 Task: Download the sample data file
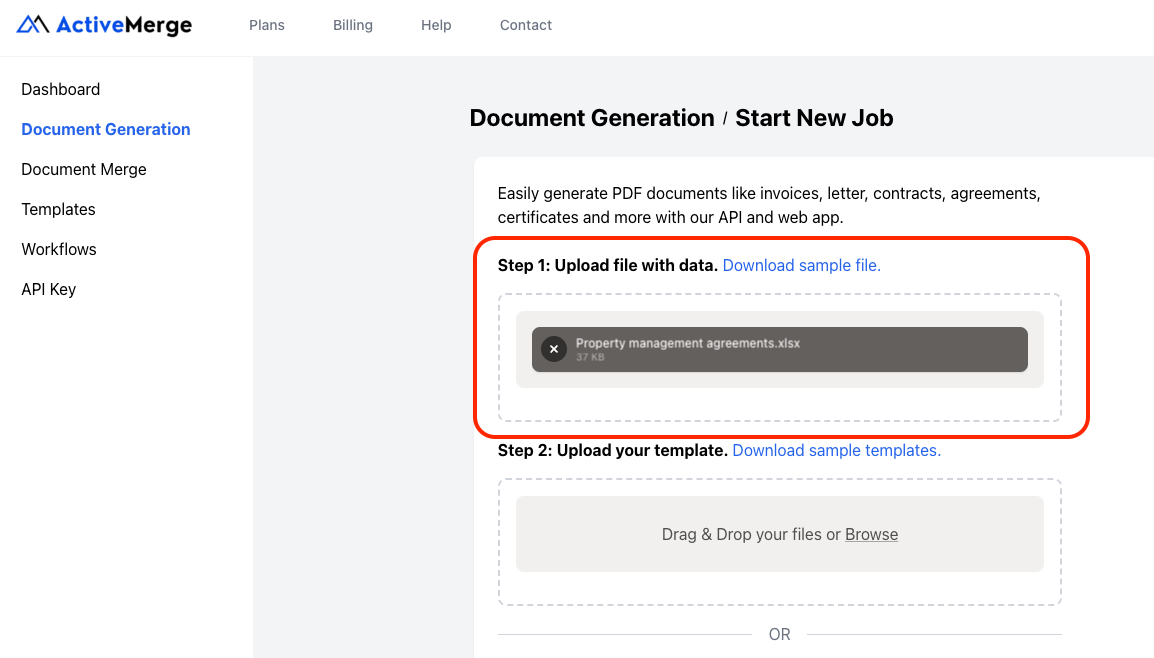[x=801, y=265]
